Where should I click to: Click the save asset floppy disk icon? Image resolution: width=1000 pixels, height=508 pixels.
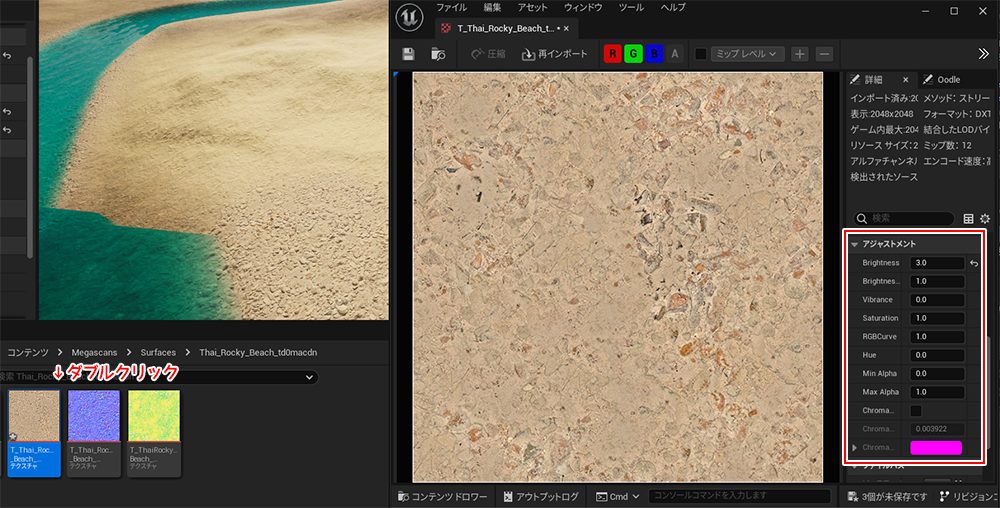click(408, 54)
